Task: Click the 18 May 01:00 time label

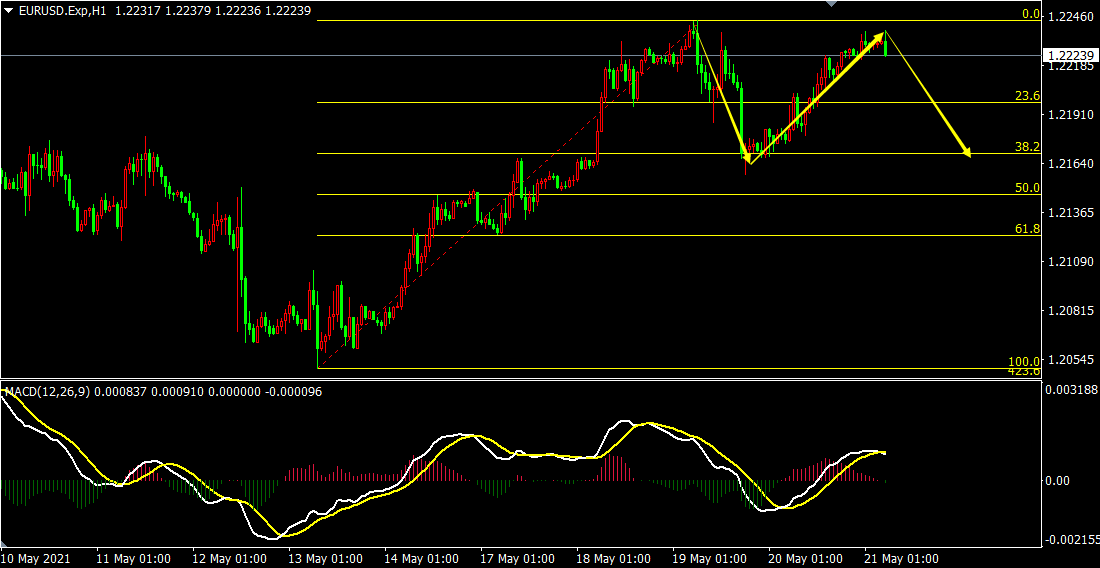Action: pyautogui.click(x=614, y=559)
